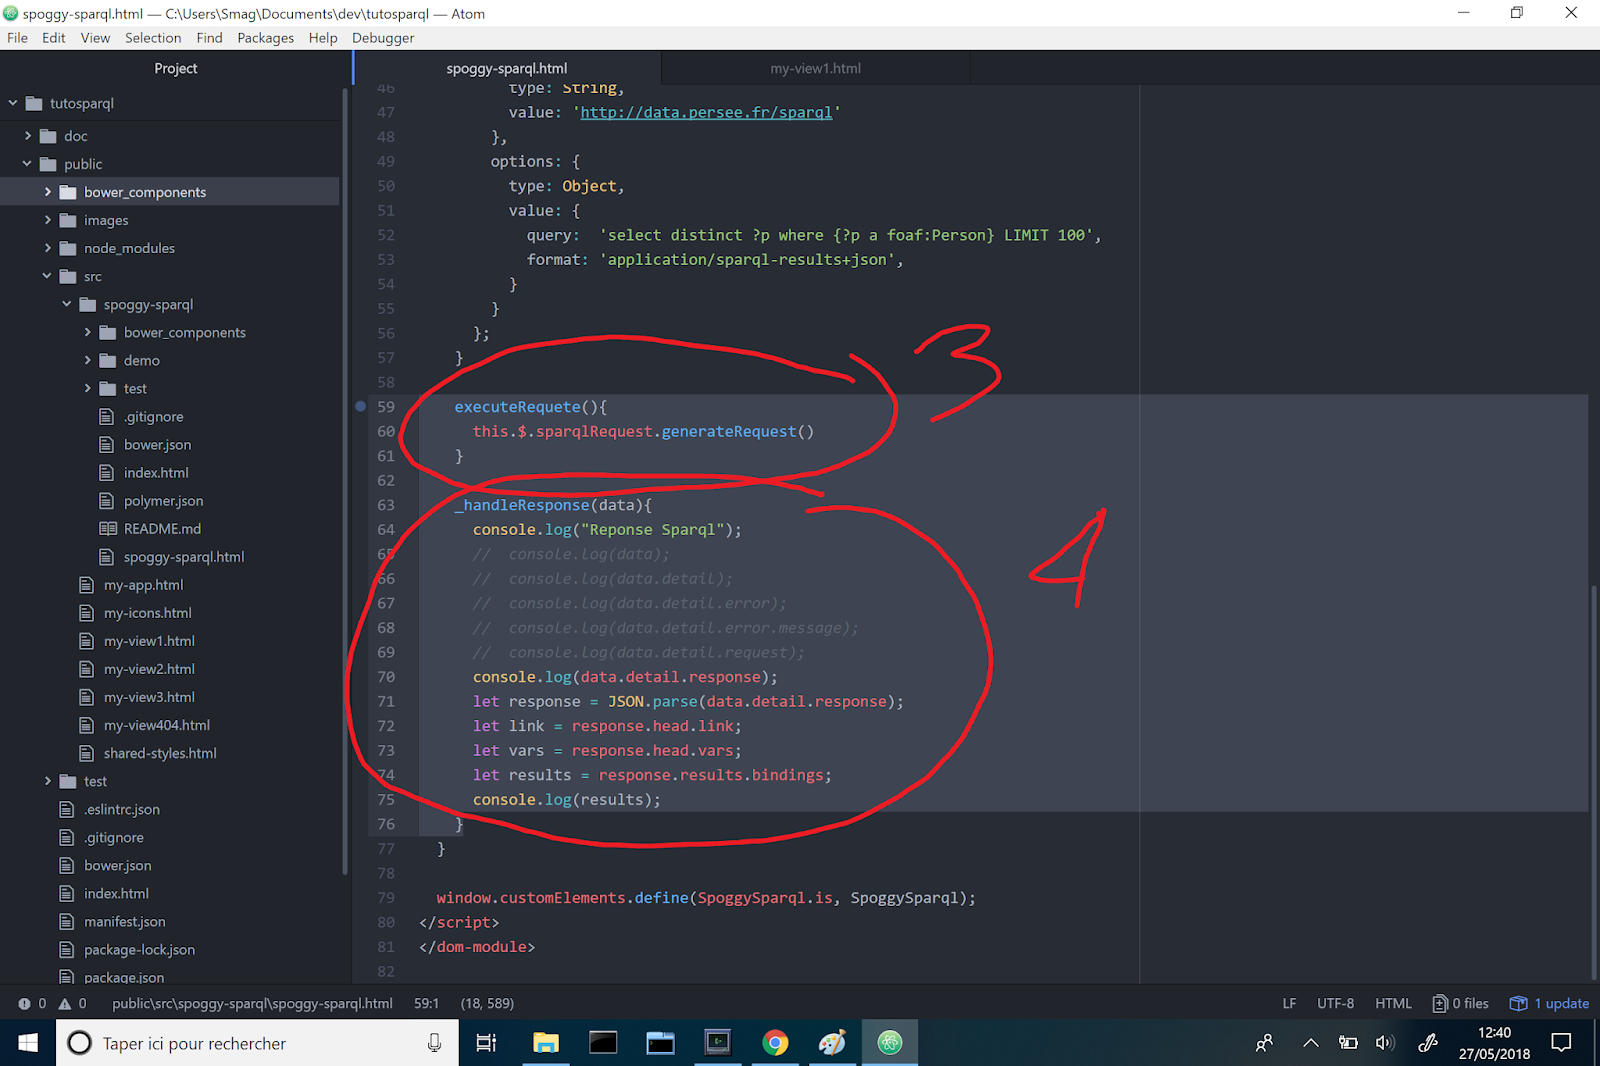Open the .gitignore file inside spoggy-sparql
Viewport: 1600px width, 1066px height.
(154, 417)
